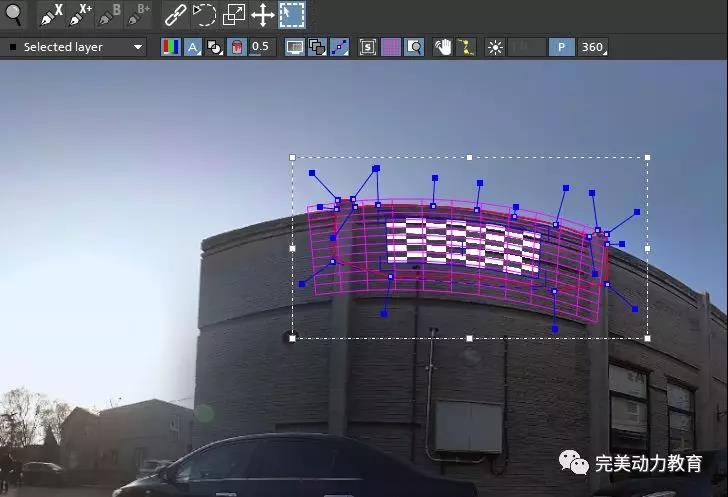Image resolution: width=728 pixels, height=497 pixels.
Task: Toggle the Show Planar Surface S button
Action: pos(368,47)
